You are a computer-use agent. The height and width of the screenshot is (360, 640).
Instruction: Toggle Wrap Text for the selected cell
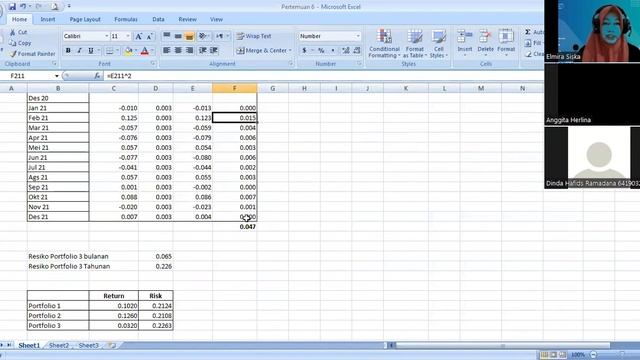point(254,36)
